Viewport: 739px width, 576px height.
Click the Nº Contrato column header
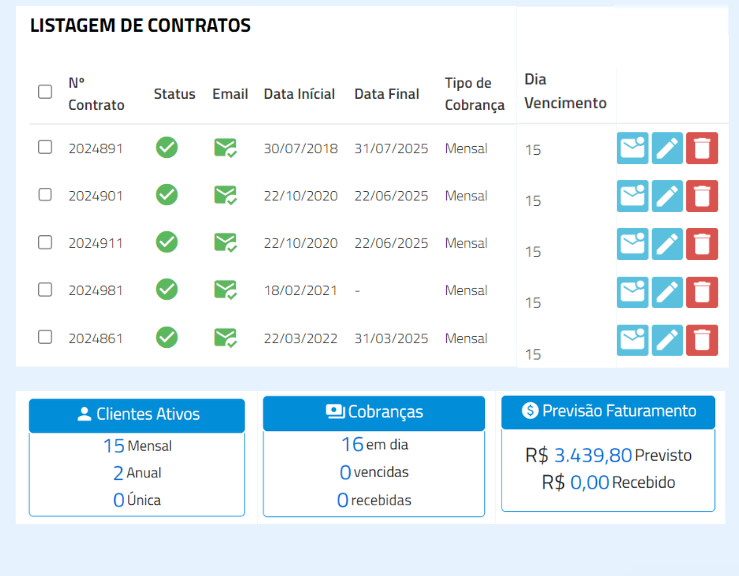(x=96, y=94)
